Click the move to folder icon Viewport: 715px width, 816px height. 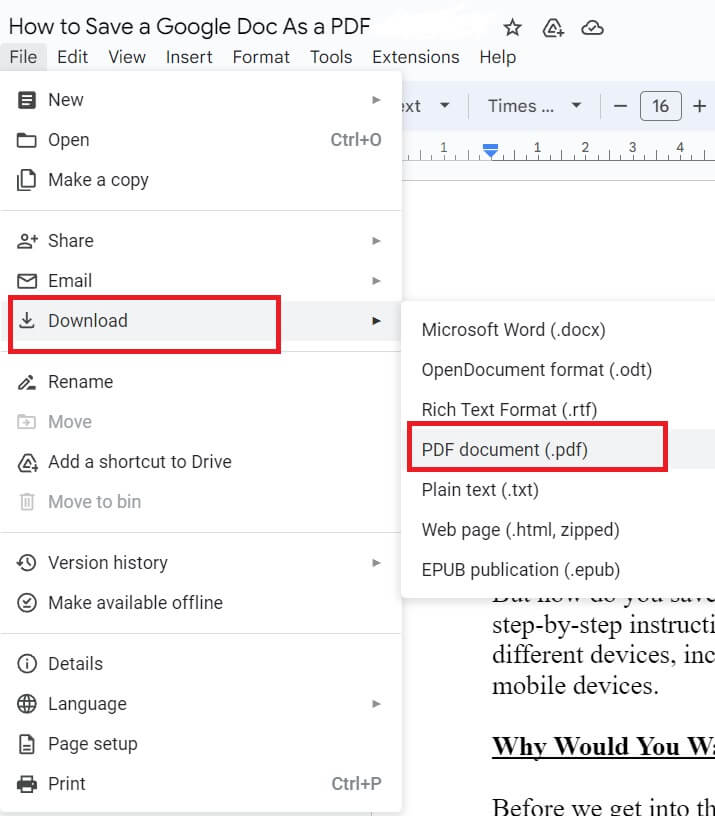[x=553, y=27]
